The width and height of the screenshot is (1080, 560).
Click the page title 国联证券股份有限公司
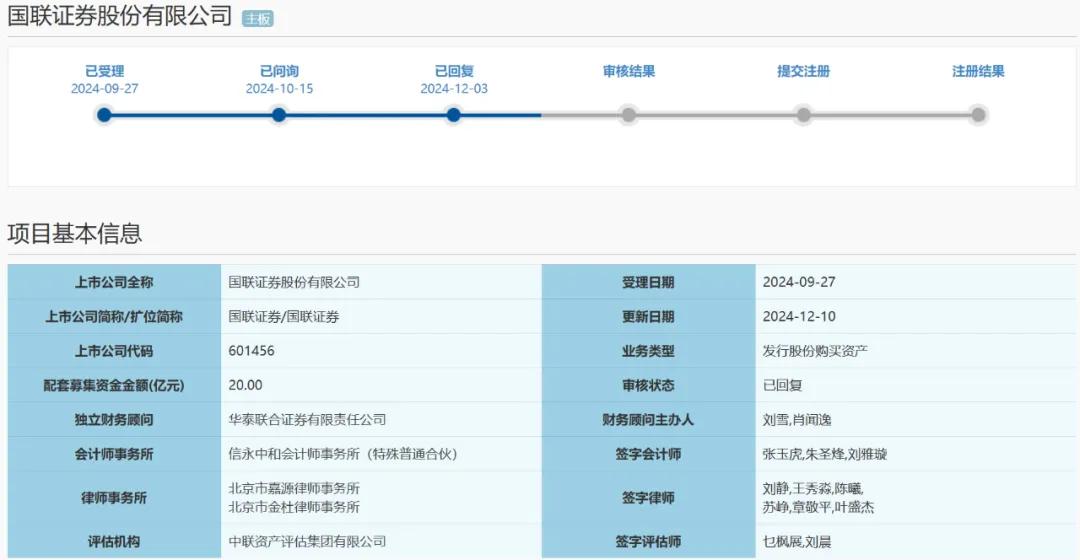point(120,15)
